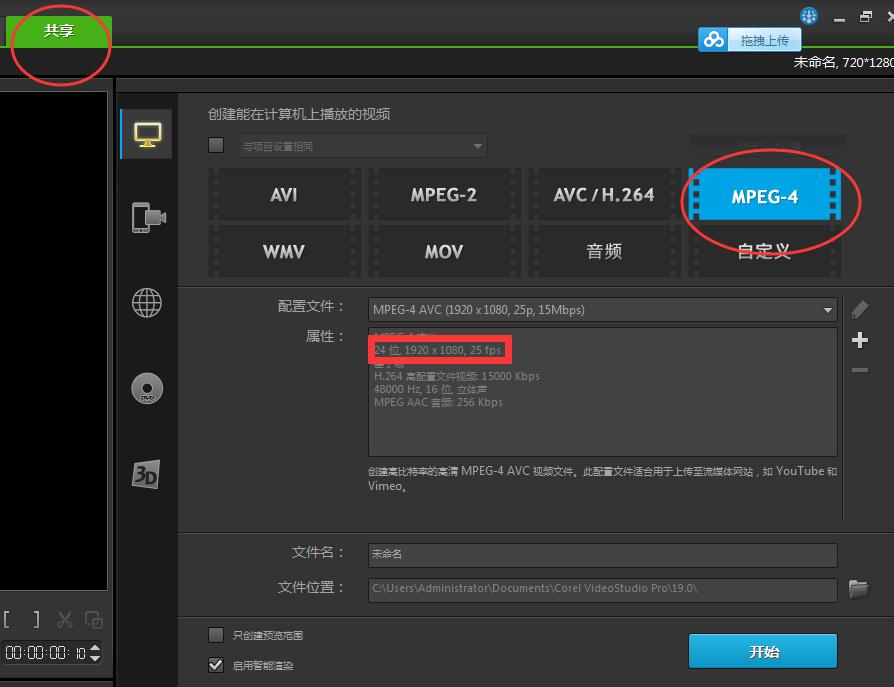Browse for file location folder icon

(x=859, y=588)
